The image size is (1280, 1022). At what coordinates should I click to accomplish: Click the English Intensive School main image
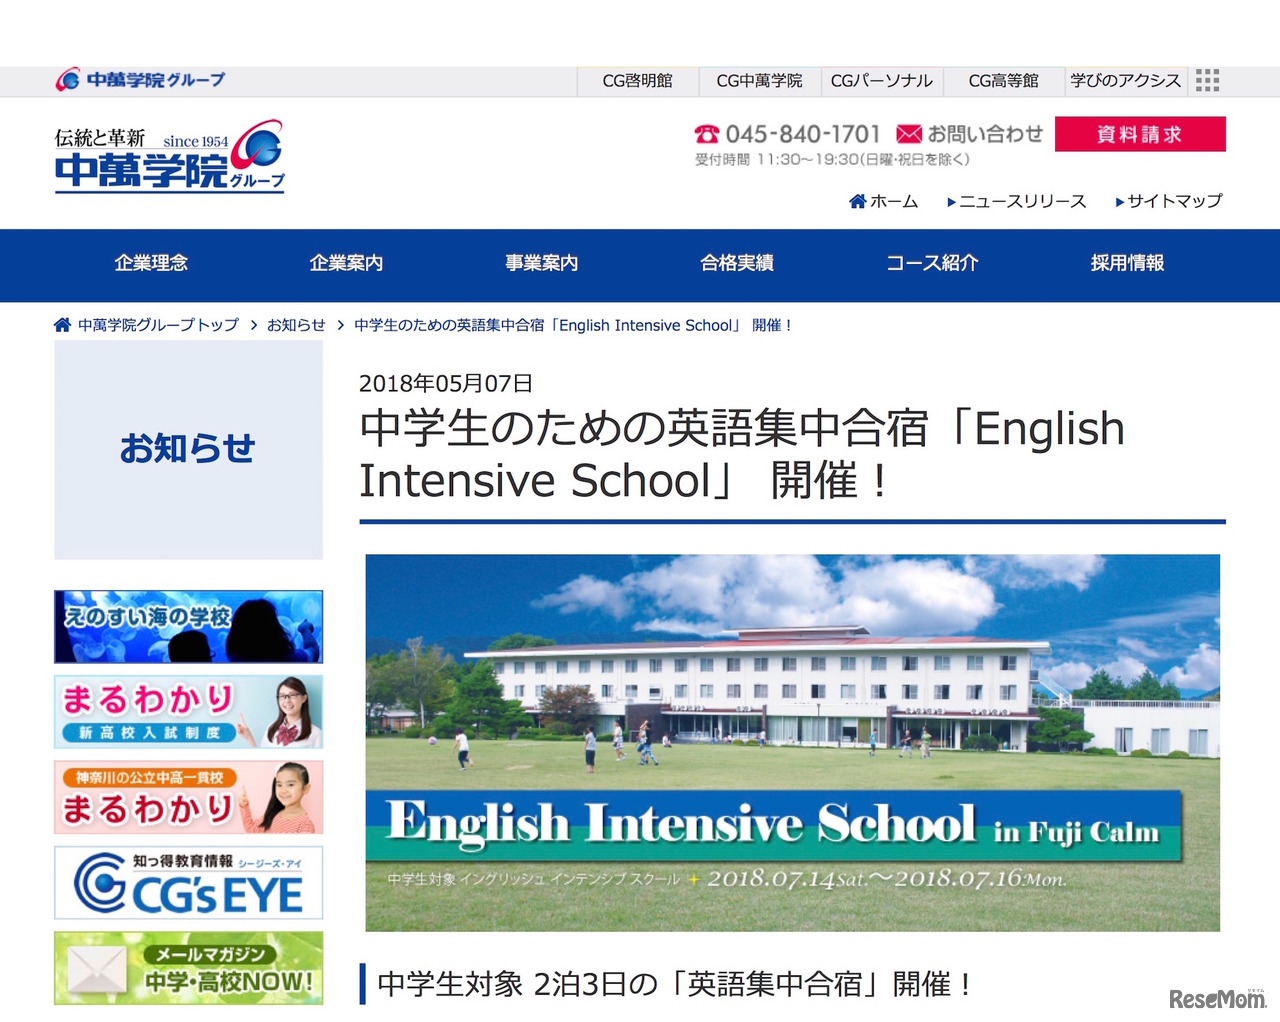[793, 741]
